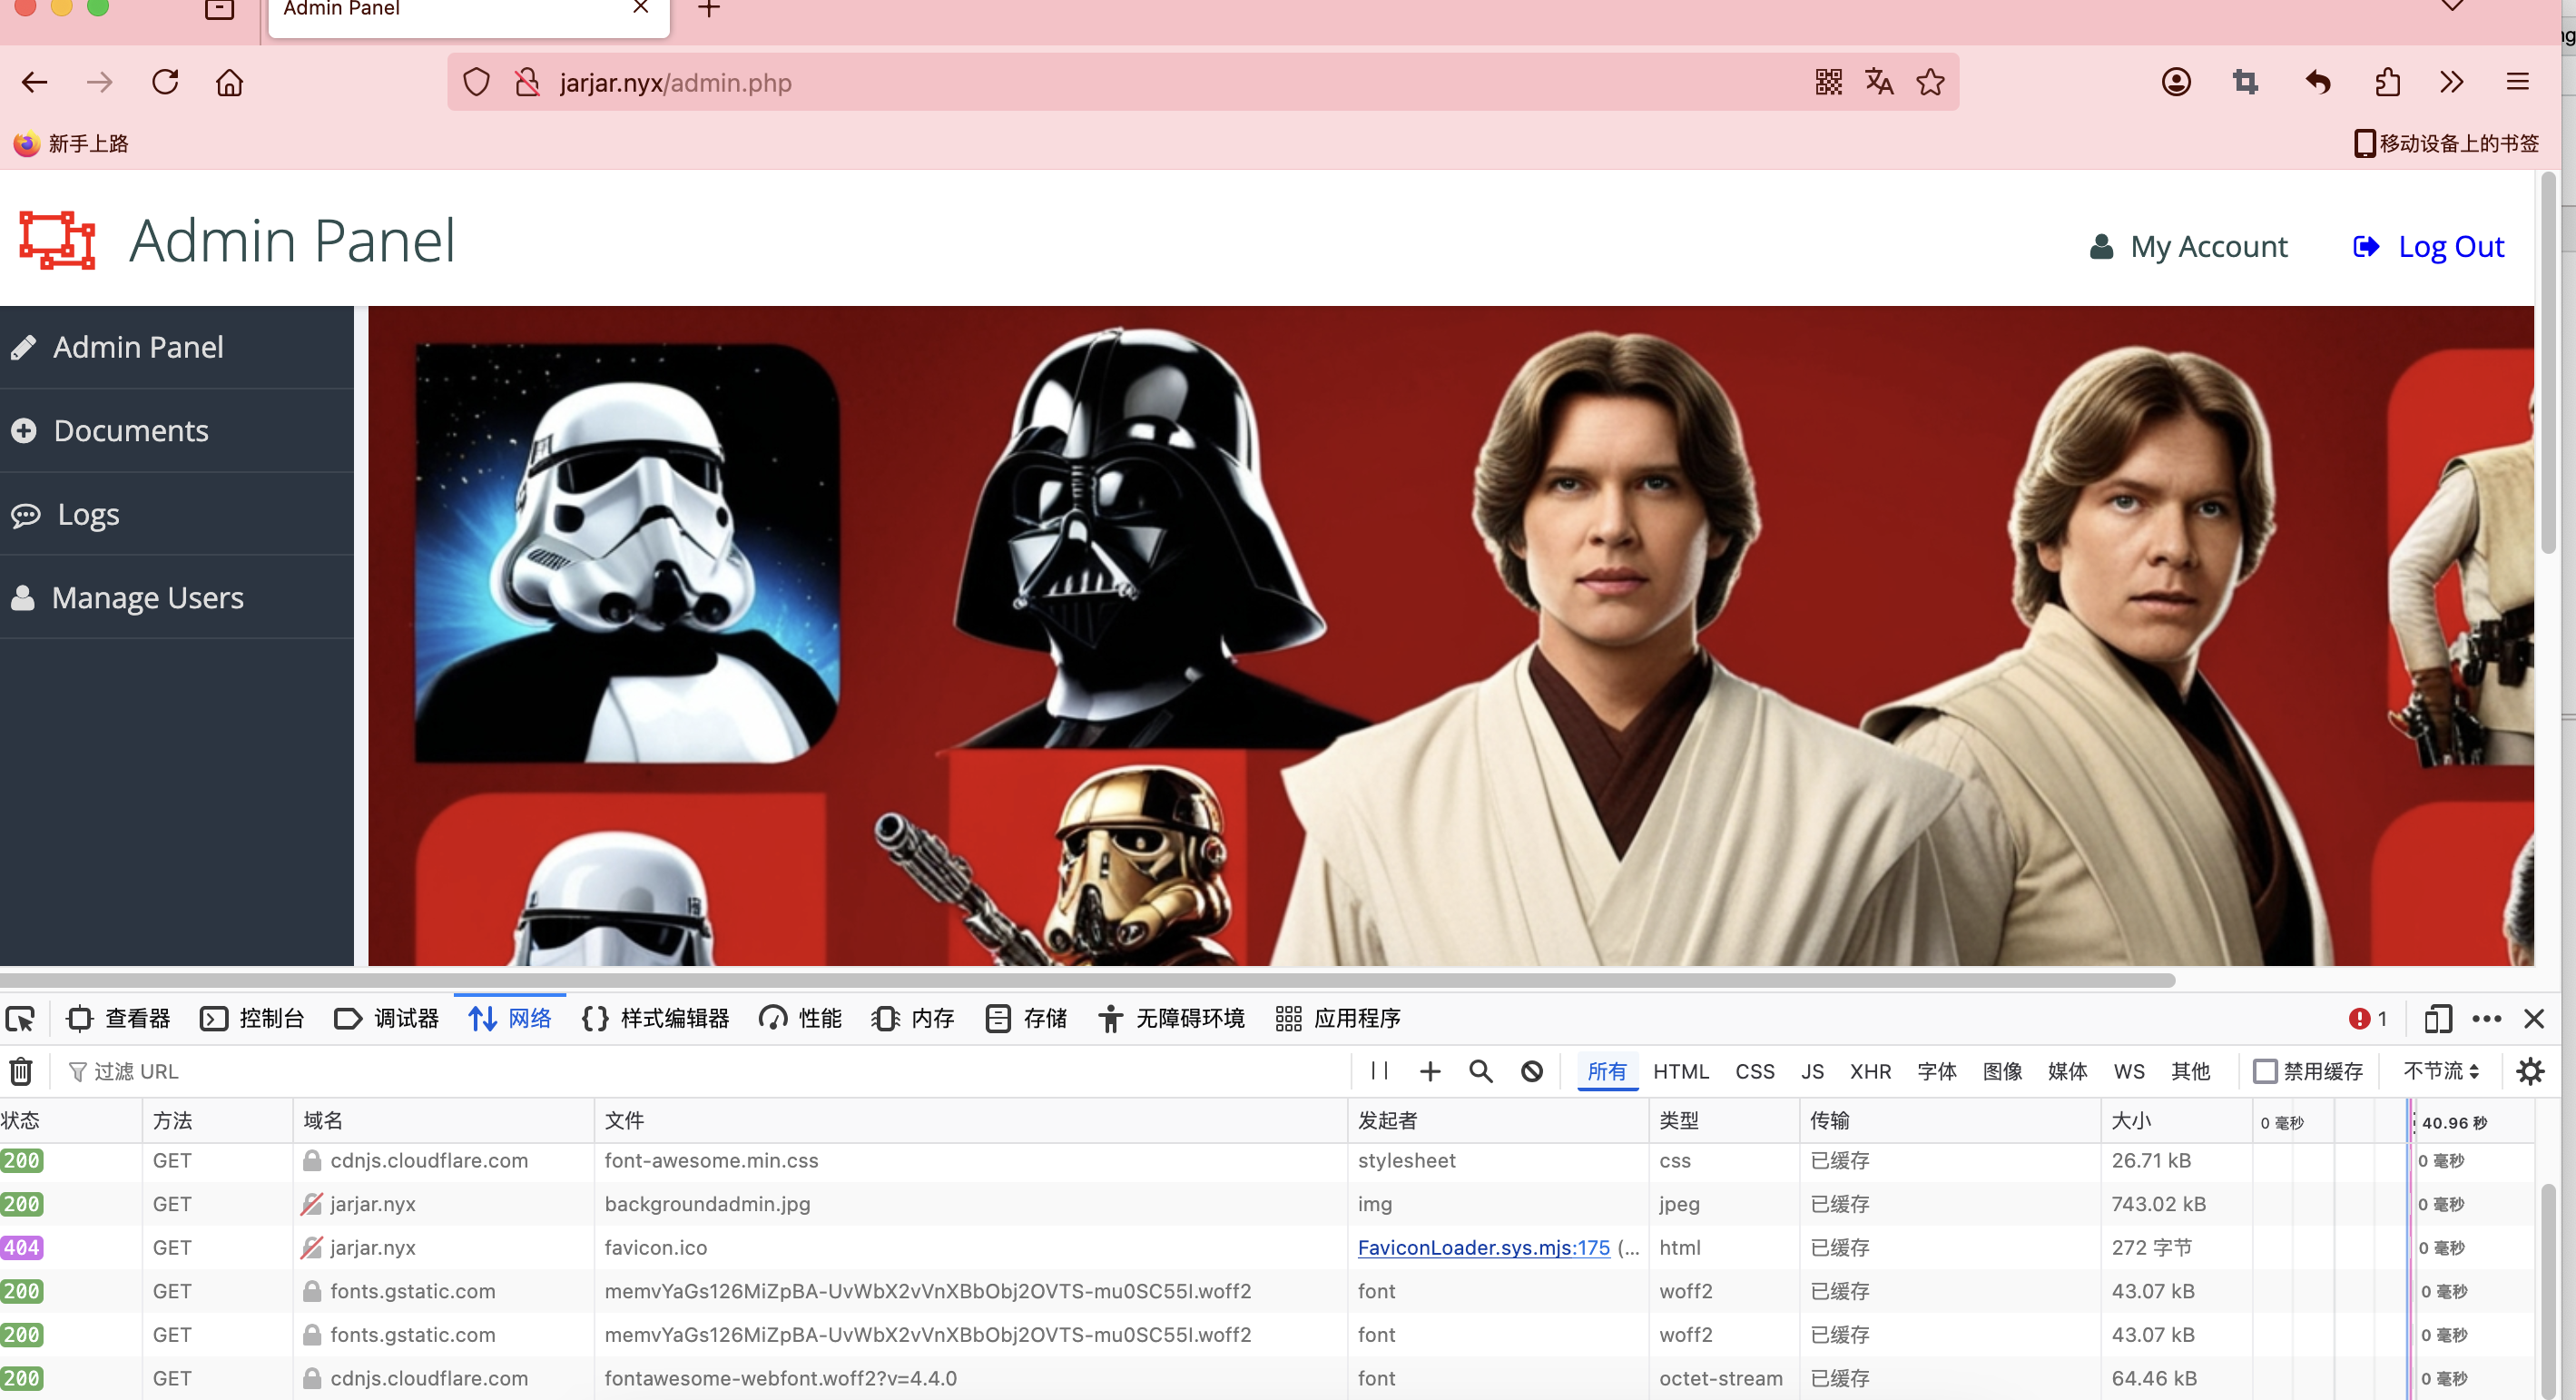Expand devtools three-dot options menu
The width and height of the screenshot is (2576, 1400).
(x=2486, y=1019)
